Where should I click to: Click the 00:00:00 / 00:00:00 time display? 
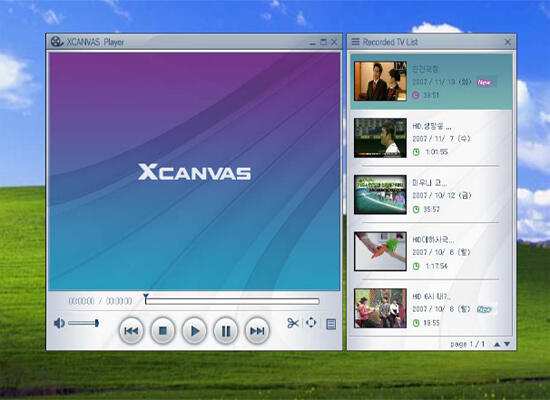pyautogui.click(x=100, y=301)
